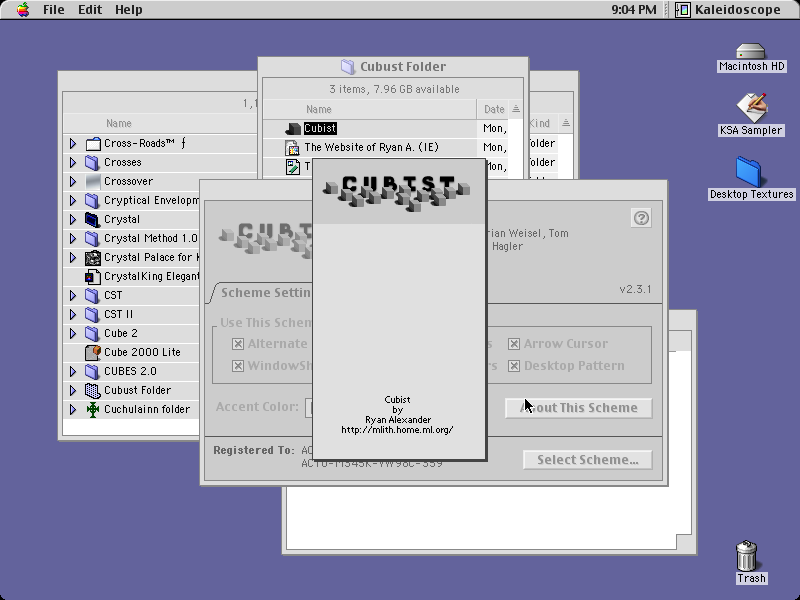The height and width of the screenshot is (600, 800).
Task: Select the Desktop Textures folder icon
Action: click(749, 172)
